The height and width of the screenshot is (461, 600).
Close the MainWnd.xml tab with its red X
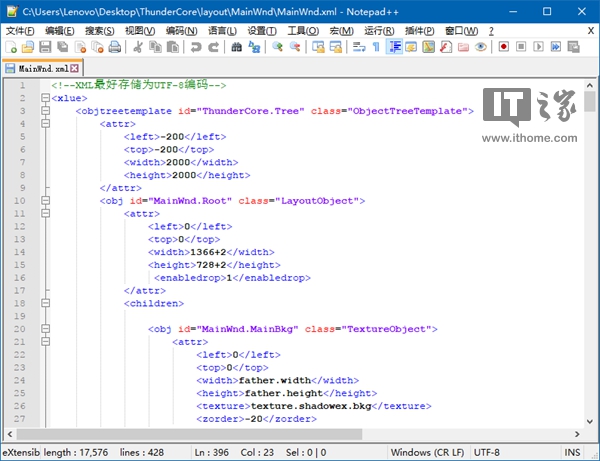(x=75, y=68)
